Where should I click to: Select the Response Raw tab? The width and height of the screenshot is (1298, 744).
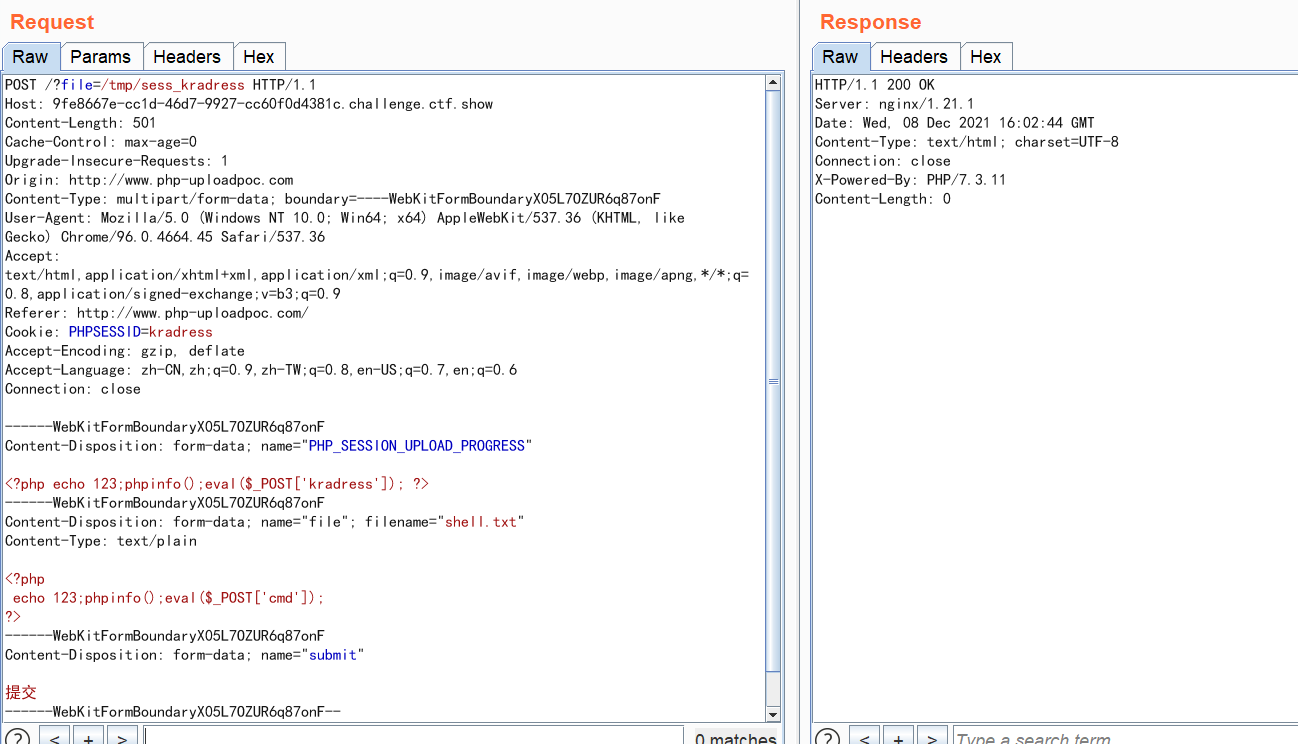point(840,56)
